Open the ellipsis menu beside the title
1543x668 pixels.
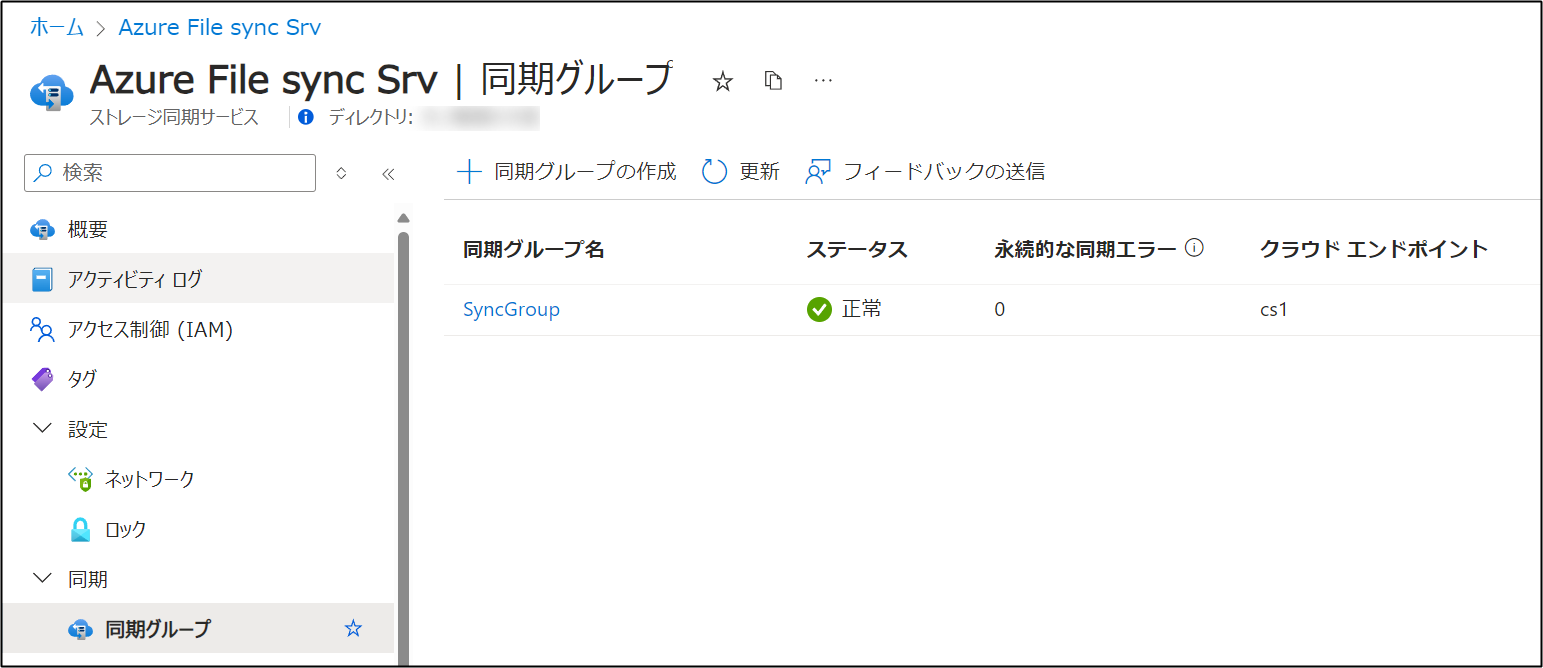tap(822, 81)
